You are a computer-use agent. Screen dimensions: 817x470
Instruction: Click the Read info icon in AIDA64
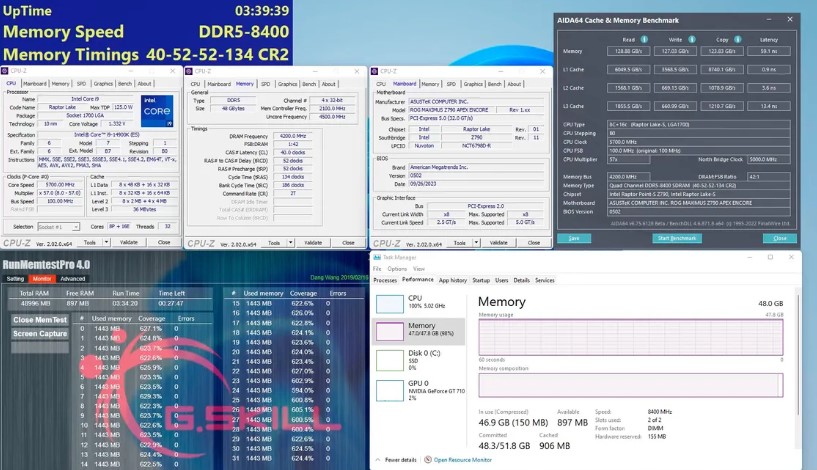pyautogui.click(x=644, y=40)
